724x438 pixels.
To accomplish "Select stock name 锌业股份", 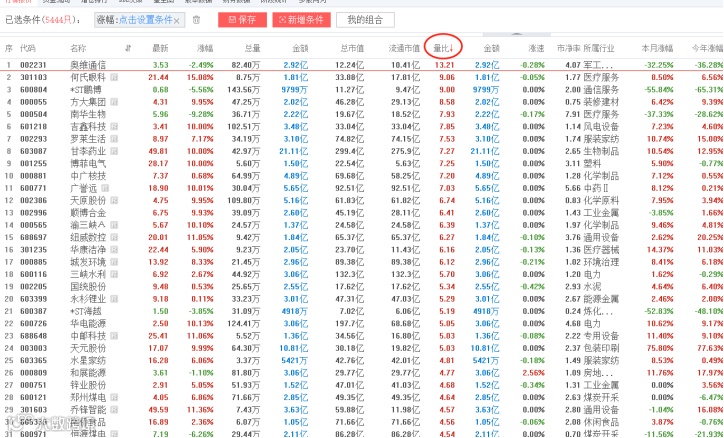I will coord(88,385).
